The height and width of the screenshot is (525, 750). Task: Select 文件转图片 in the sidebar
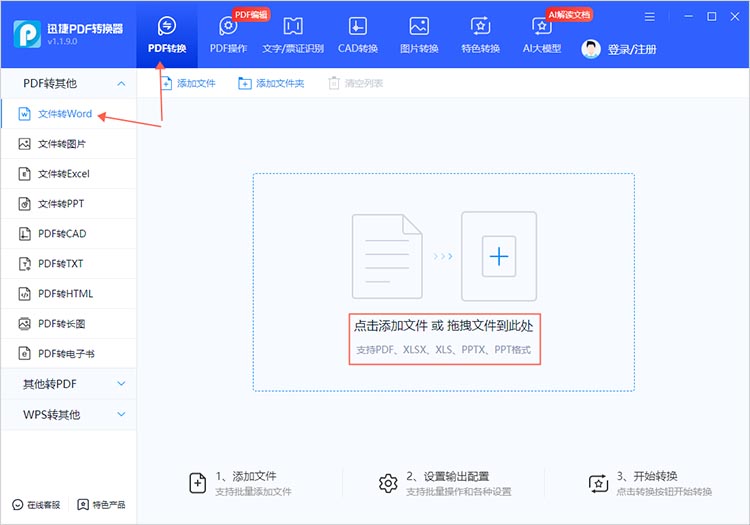click(68, 144)
